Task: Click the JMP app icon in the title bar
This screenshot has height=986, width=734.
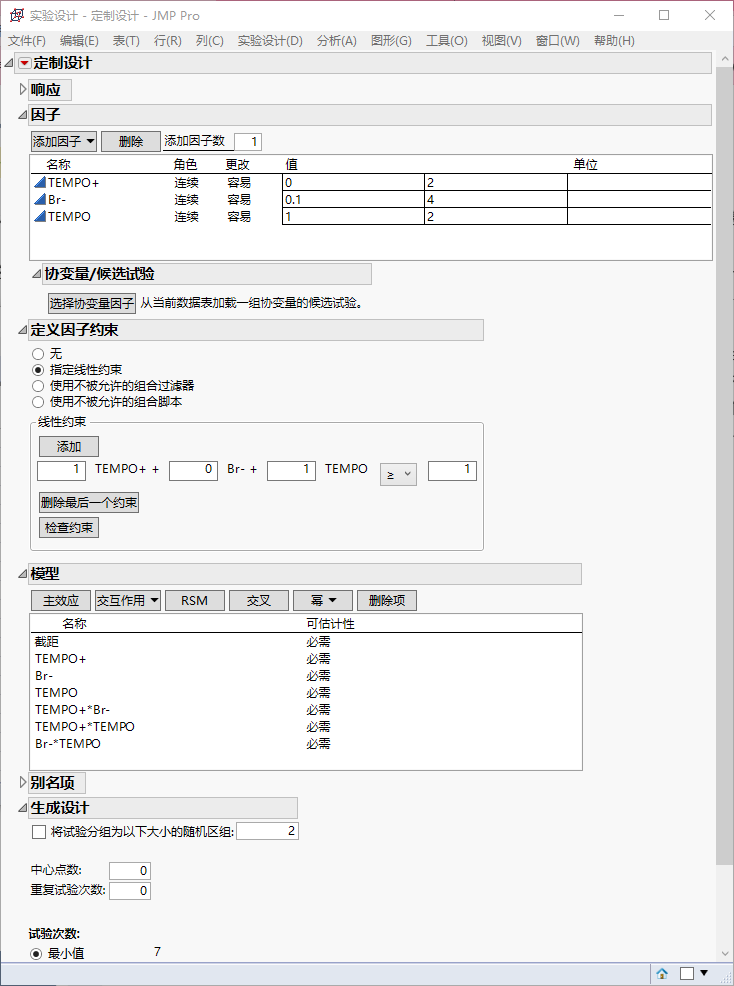Action: click(16, 16)
